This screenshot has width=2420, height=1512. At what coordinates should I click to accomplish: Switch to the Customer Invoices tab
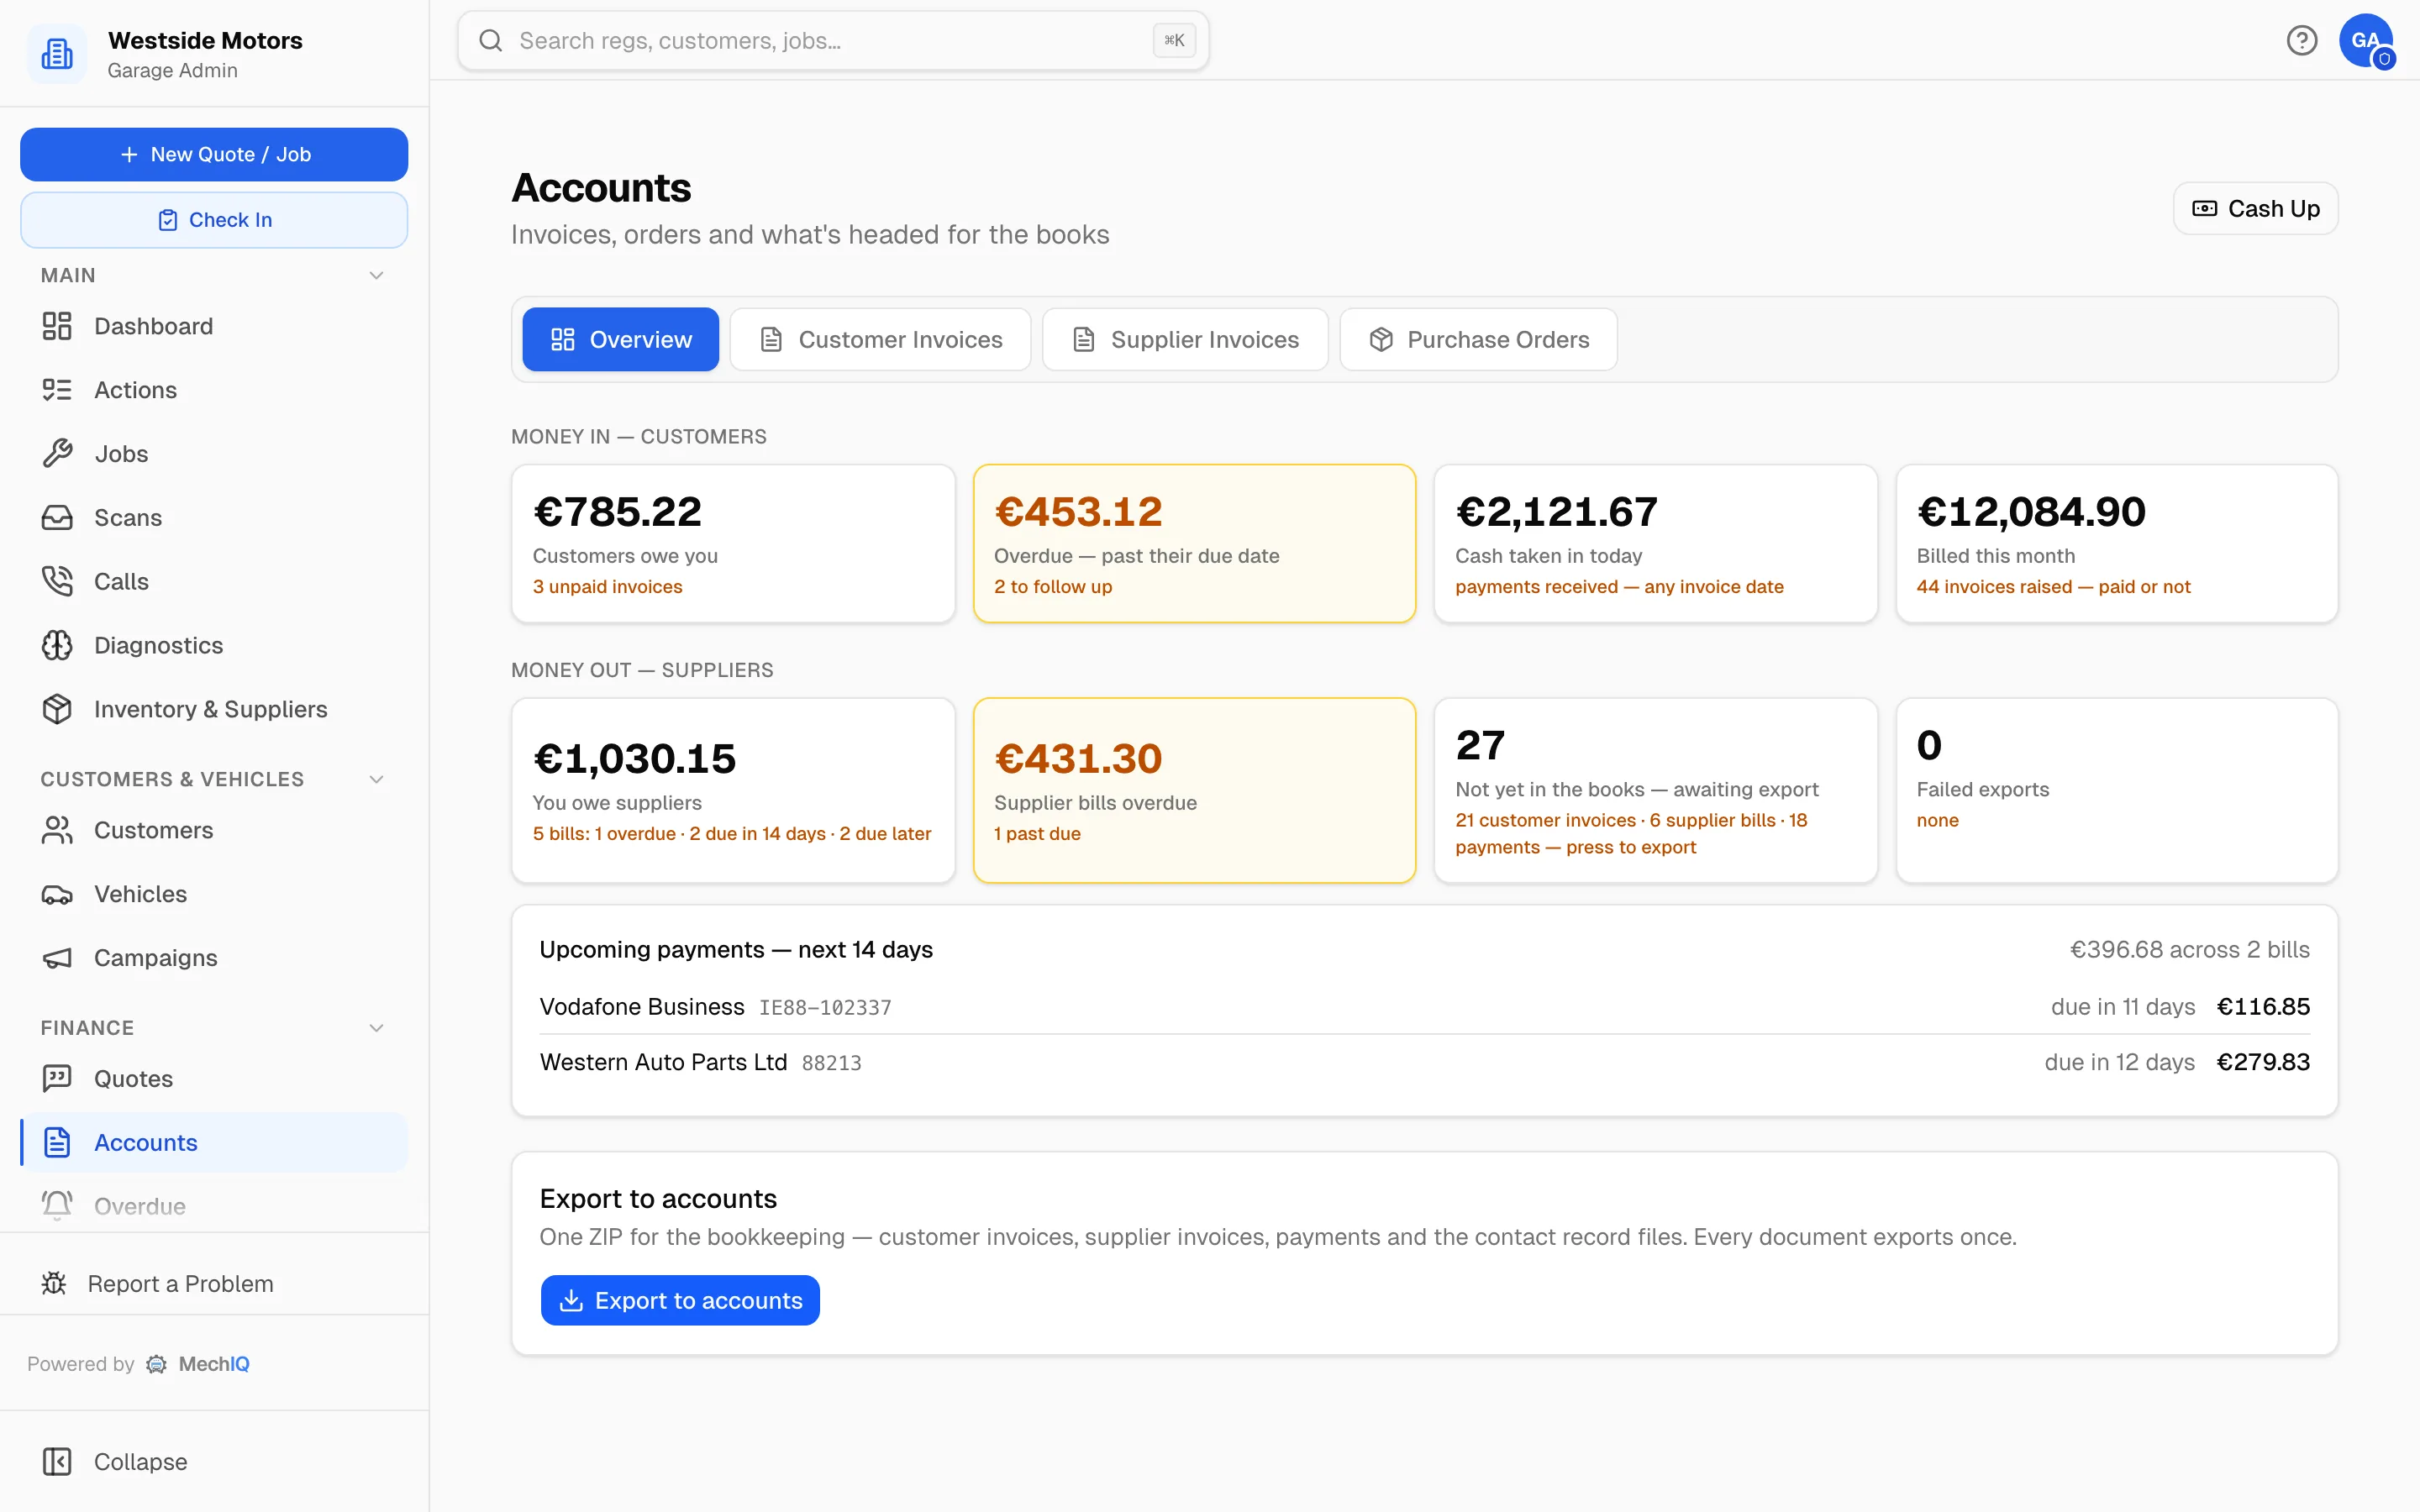pos(880,340)
